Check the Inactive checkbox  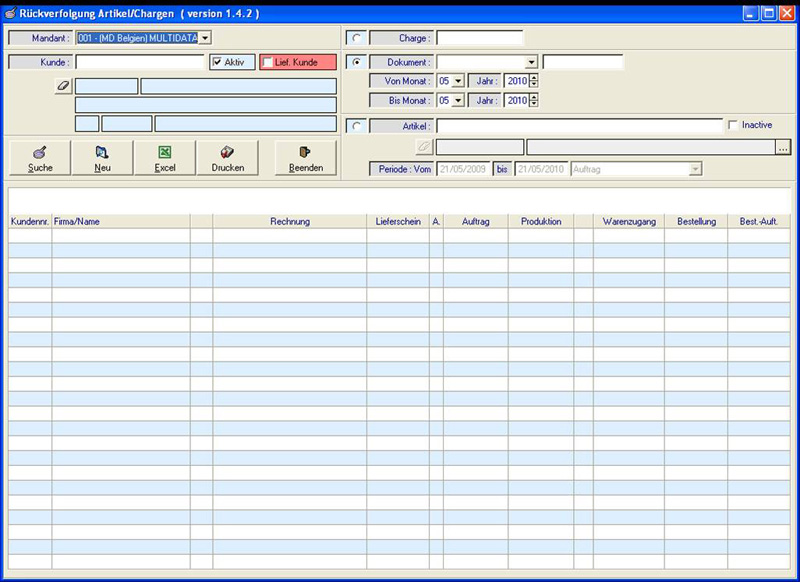coord(734,125)
